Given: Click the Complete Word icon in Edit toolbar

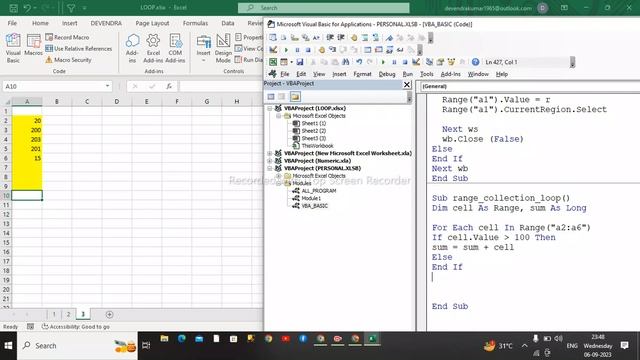Looking at the screenshot, I should (x=316, y=38).
